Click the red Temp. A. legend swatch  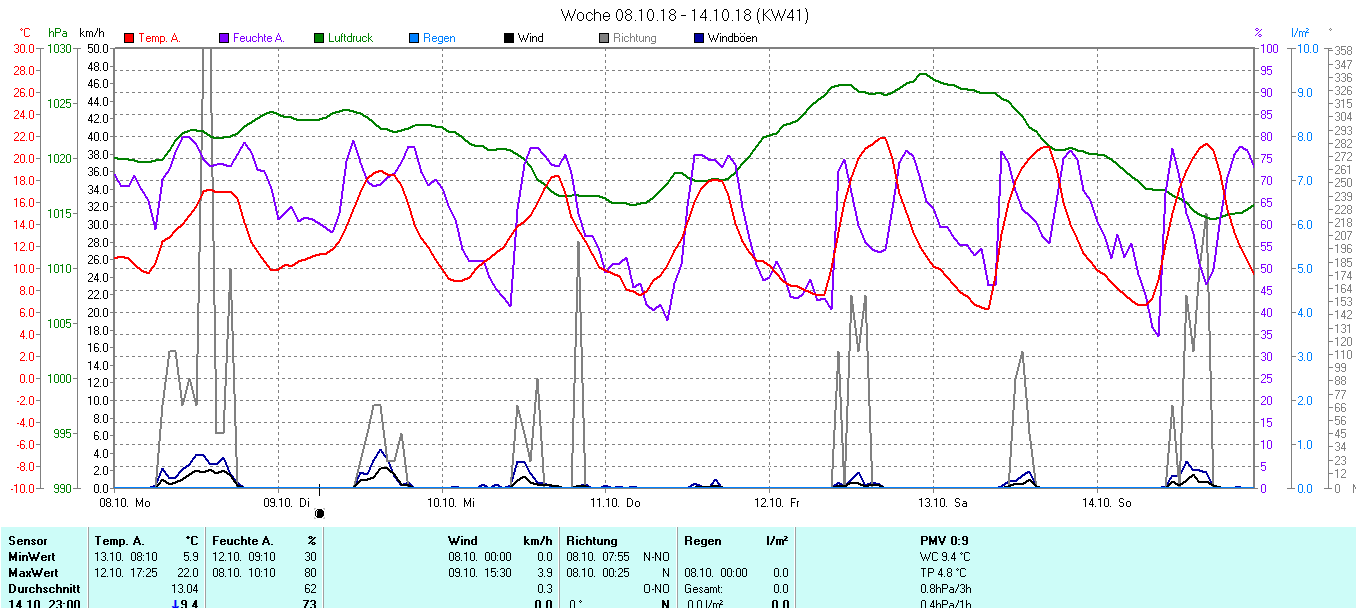129,39
